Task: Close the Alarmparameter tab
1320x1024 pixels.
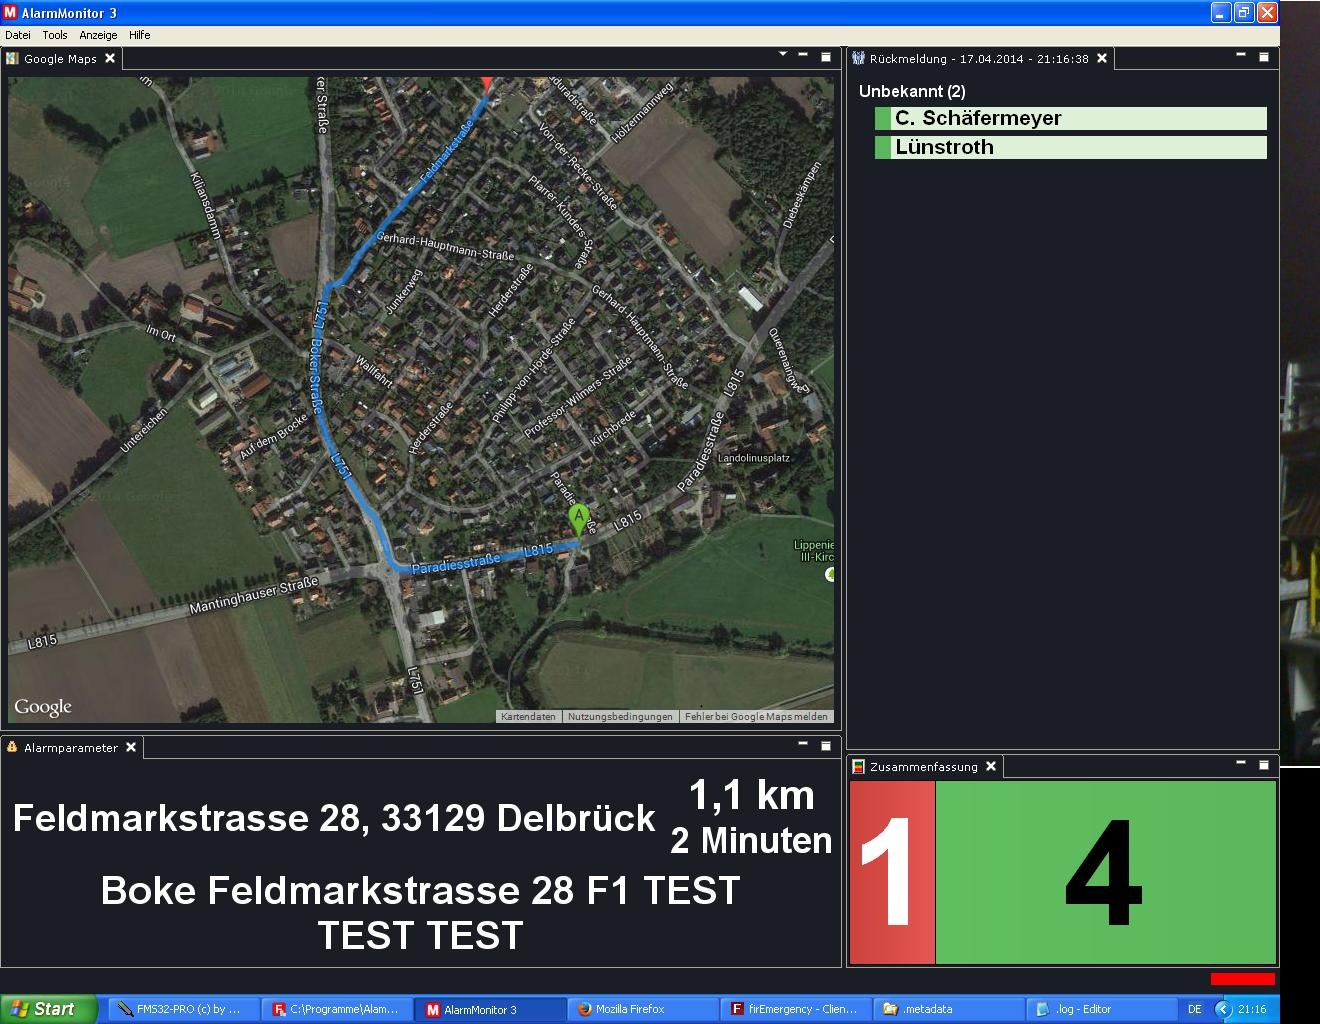Action: coord(131,748)
